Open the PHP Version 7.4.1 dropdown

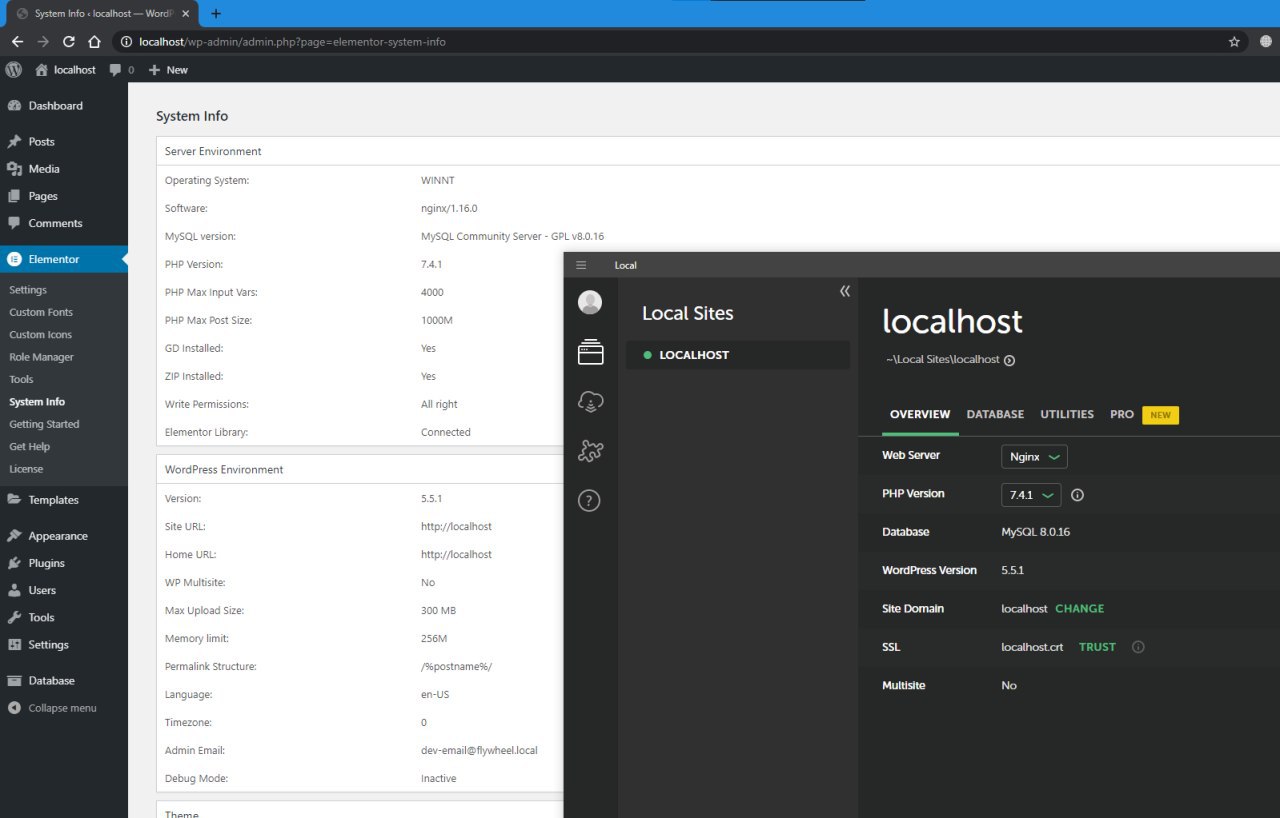pyautogui.click(x=1031, y=495)
